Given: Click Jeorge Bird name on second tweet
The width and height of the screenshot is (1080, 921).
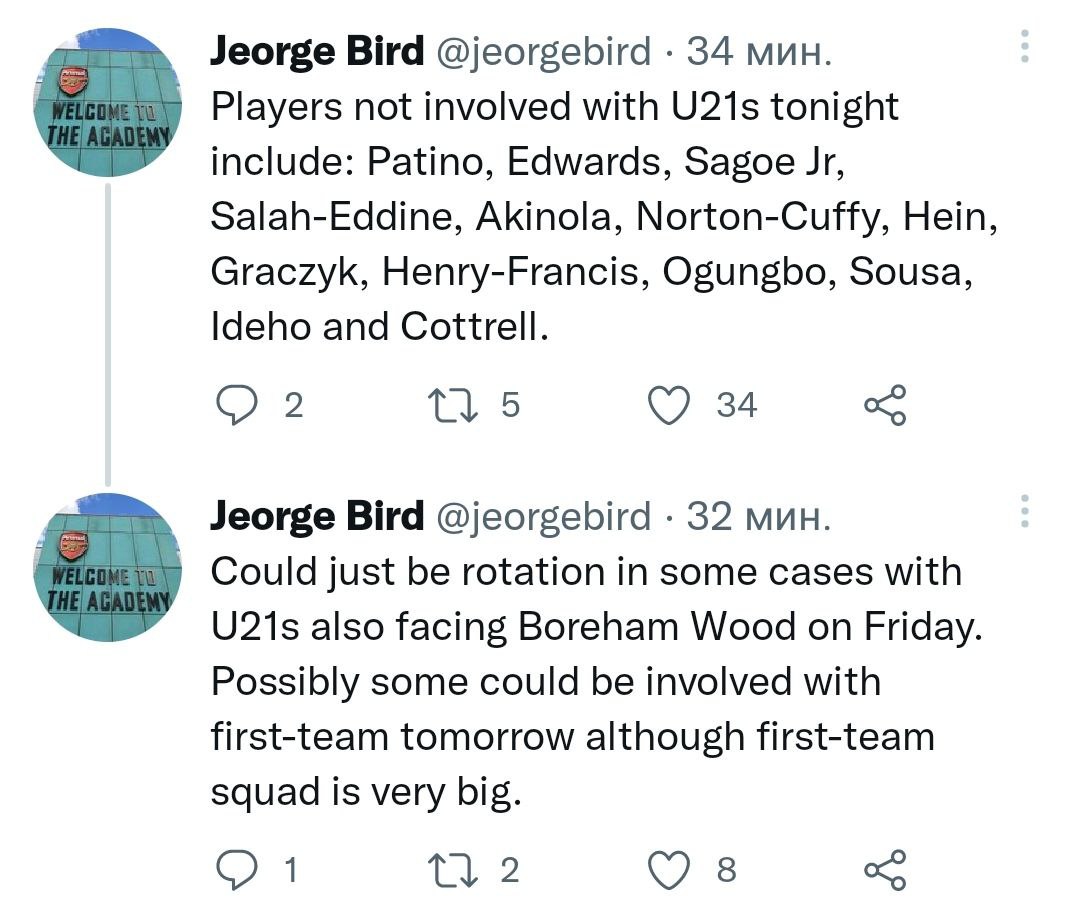Looking at the screenshot, I should tap(317, 516).
